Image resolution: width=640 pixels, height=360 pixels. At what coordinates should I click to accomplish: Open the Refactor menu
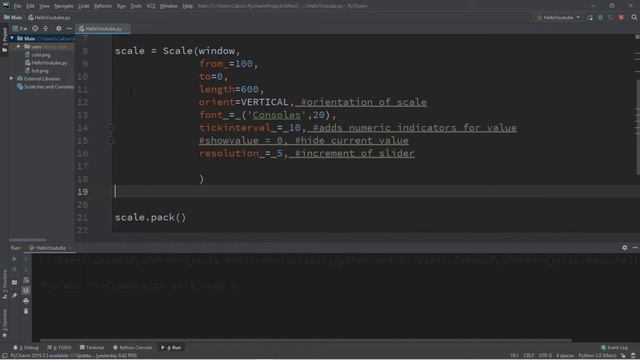tap(103, 6)
